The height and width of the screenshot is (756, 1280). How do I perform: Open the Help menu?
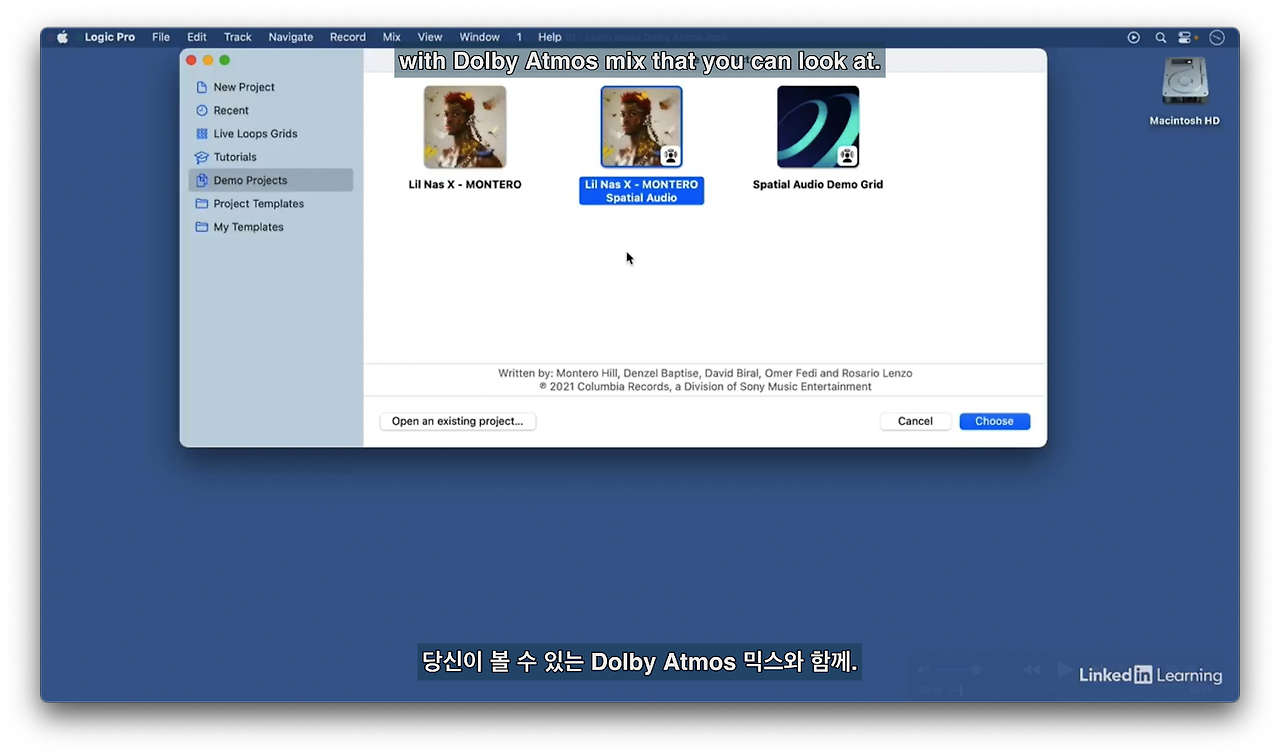pos(550,37)
